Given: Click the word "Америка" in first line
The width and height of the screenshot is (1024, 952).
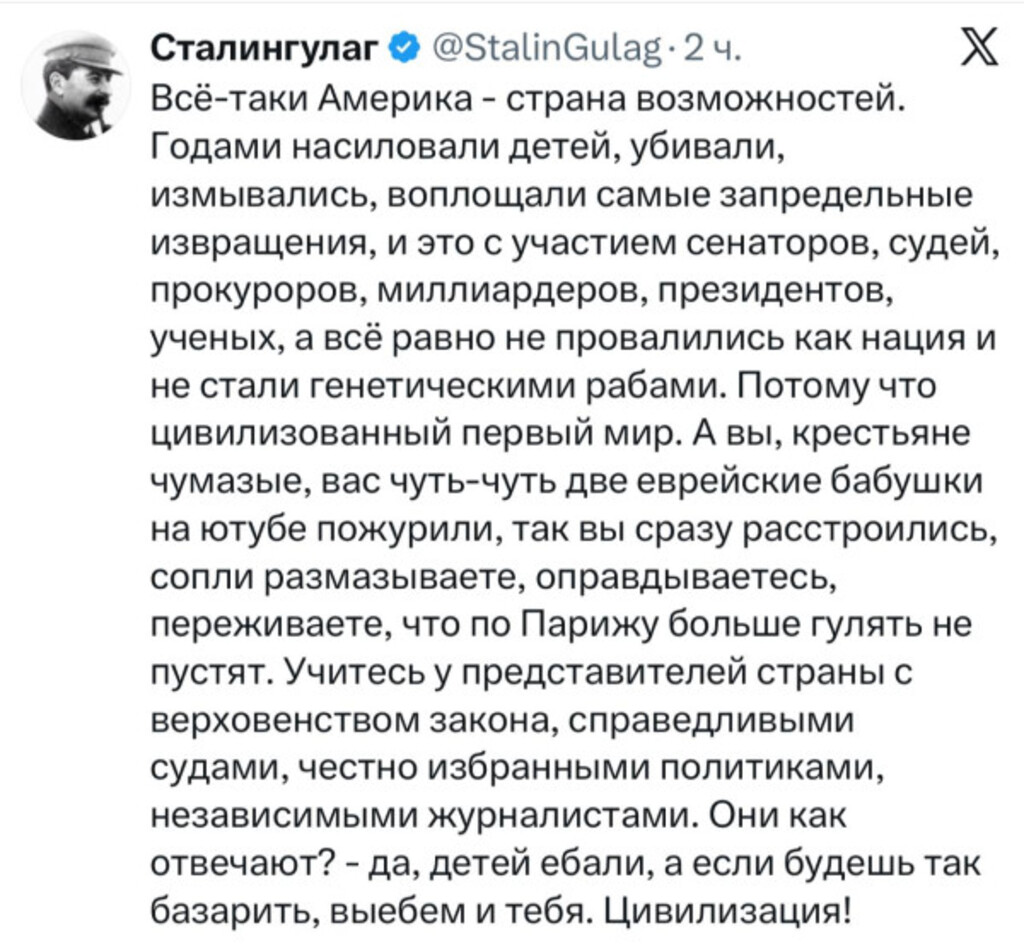Looking at the screenshot, I should [x=393, y=99].
